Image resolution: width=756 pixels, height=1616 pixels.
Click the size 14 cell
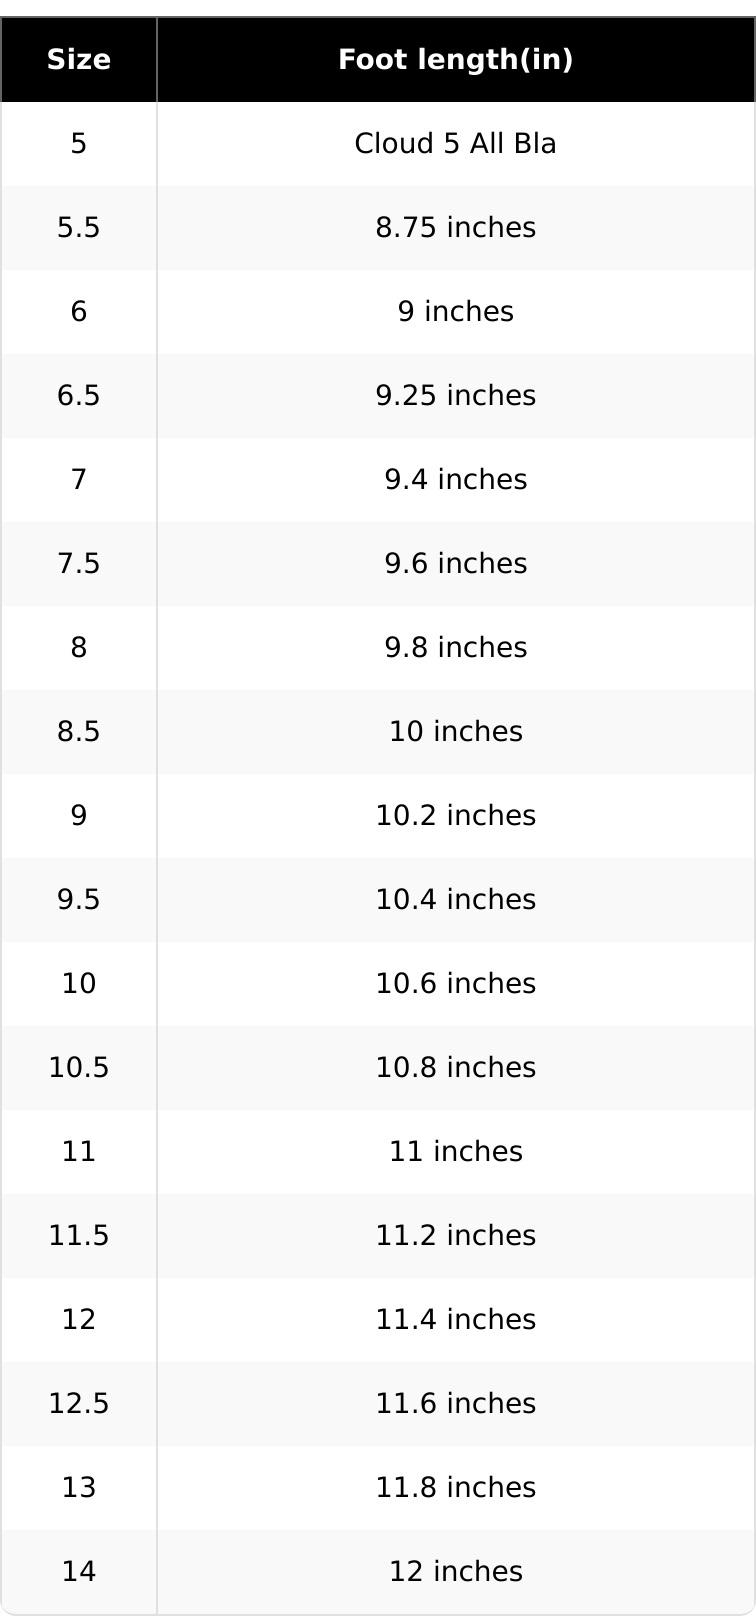[x=79, y=1572]
